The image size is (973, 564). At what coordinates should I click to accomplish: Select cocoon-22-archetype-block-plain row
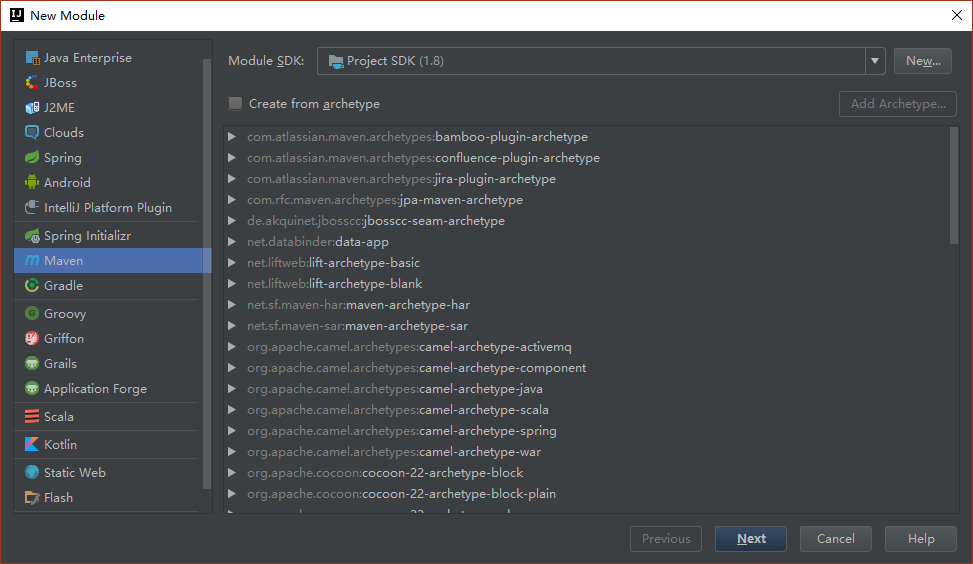(x=586, y=494)
